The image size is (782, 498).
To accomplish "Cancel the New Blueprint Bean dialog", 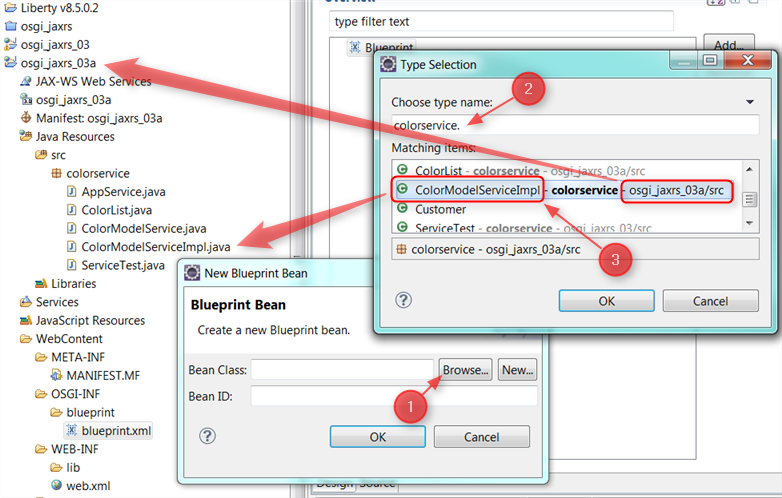I will [481, 437].
